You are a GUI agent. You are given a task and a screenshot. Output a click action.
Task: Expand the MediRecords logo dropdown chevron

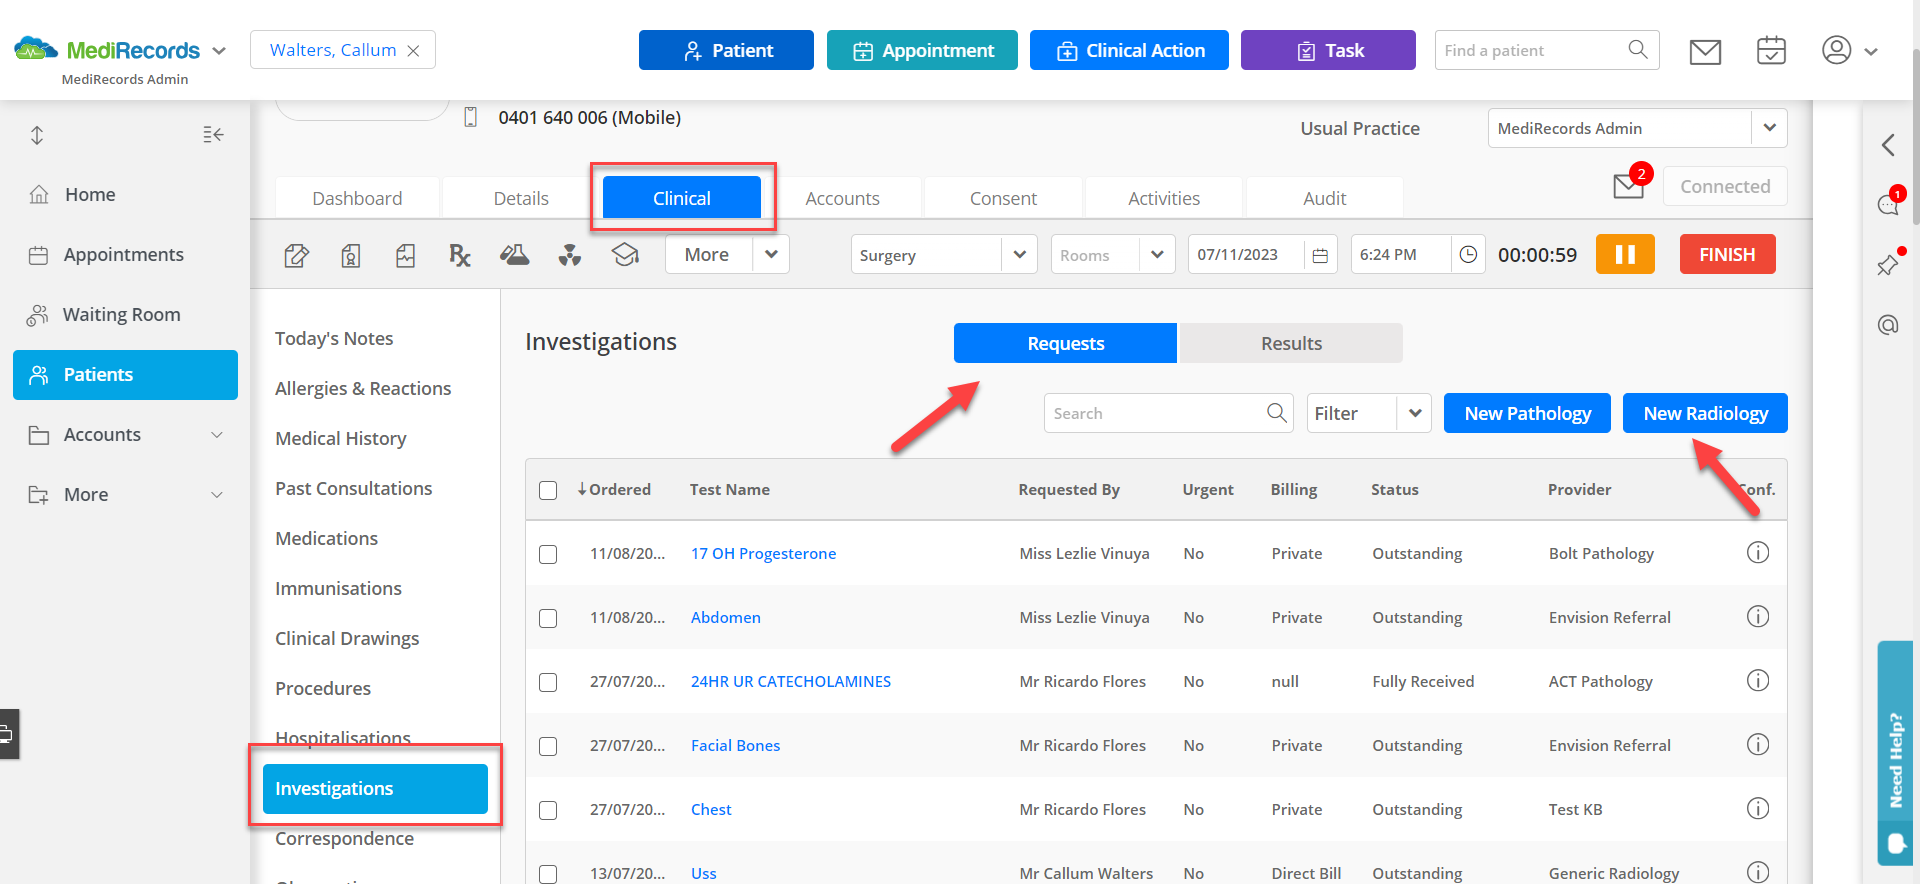(x=219, y=51)
